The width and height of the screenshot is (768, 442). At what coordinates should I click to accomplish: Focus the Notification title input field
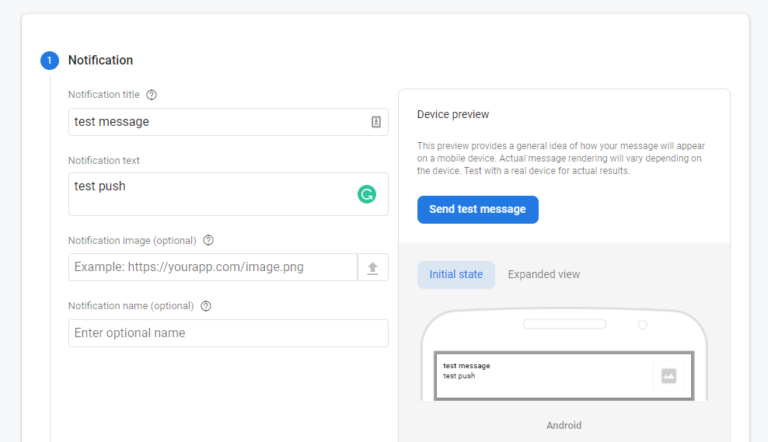[x=215, y=122]
